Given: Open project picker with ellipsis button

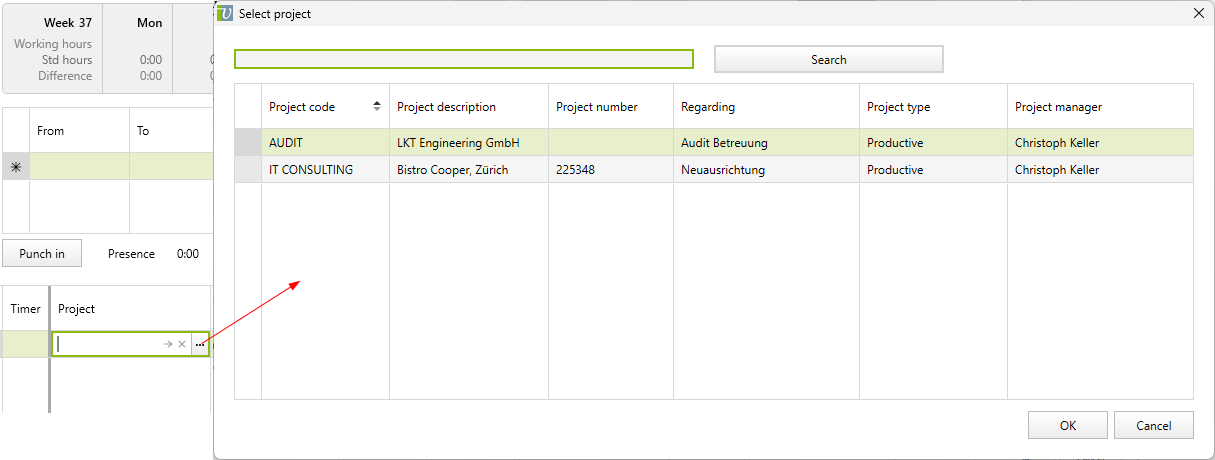Looking at the screenshot, I should [200, 344].
